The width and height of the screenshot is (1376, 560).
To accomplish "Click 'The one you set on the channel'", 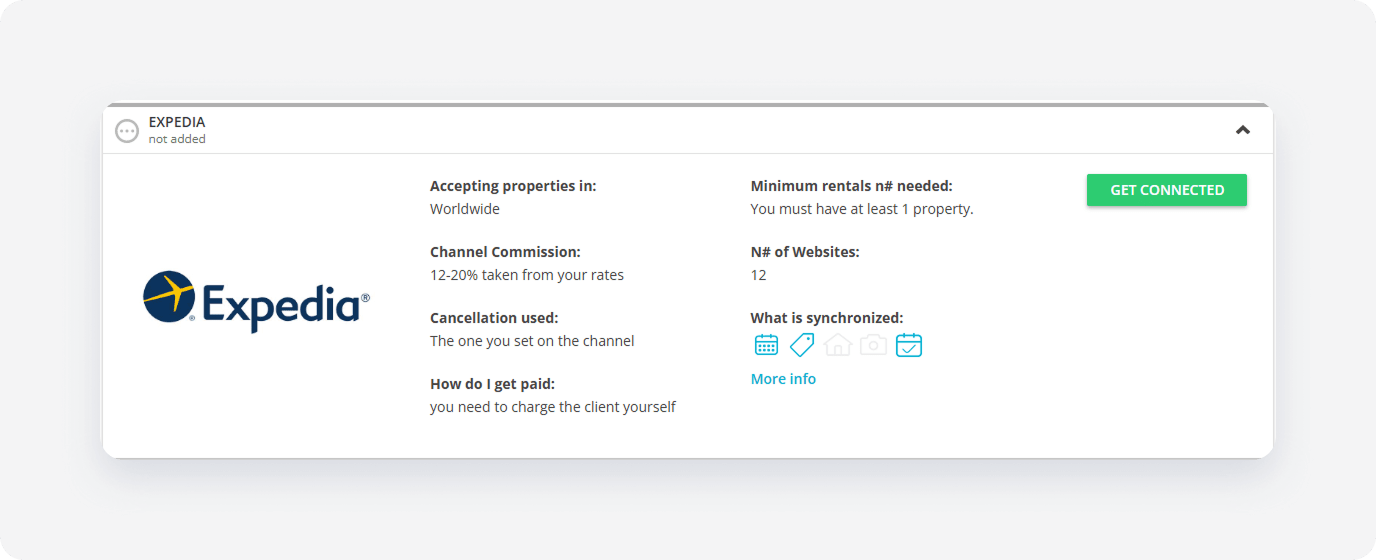I will pos(532,341).
